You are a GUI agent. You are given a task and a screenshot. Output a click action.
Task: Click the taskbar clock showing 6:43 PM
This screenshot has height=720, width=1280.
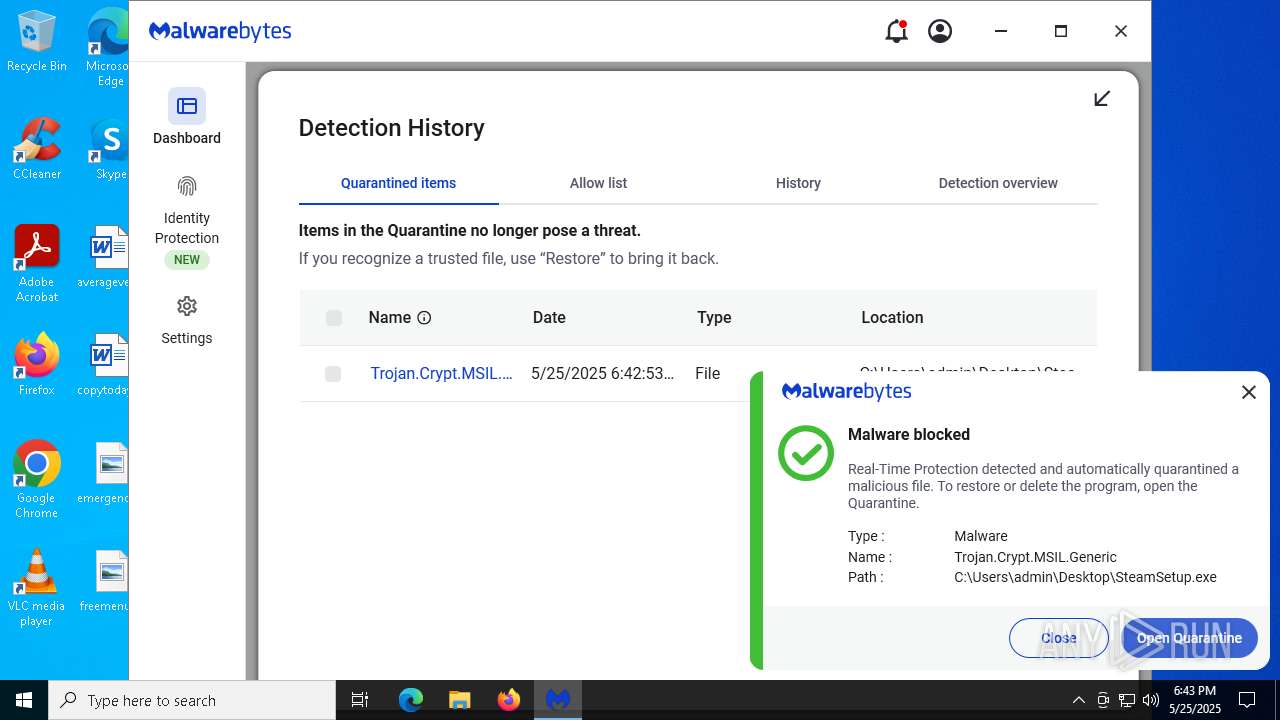[x=1194, y=700]
